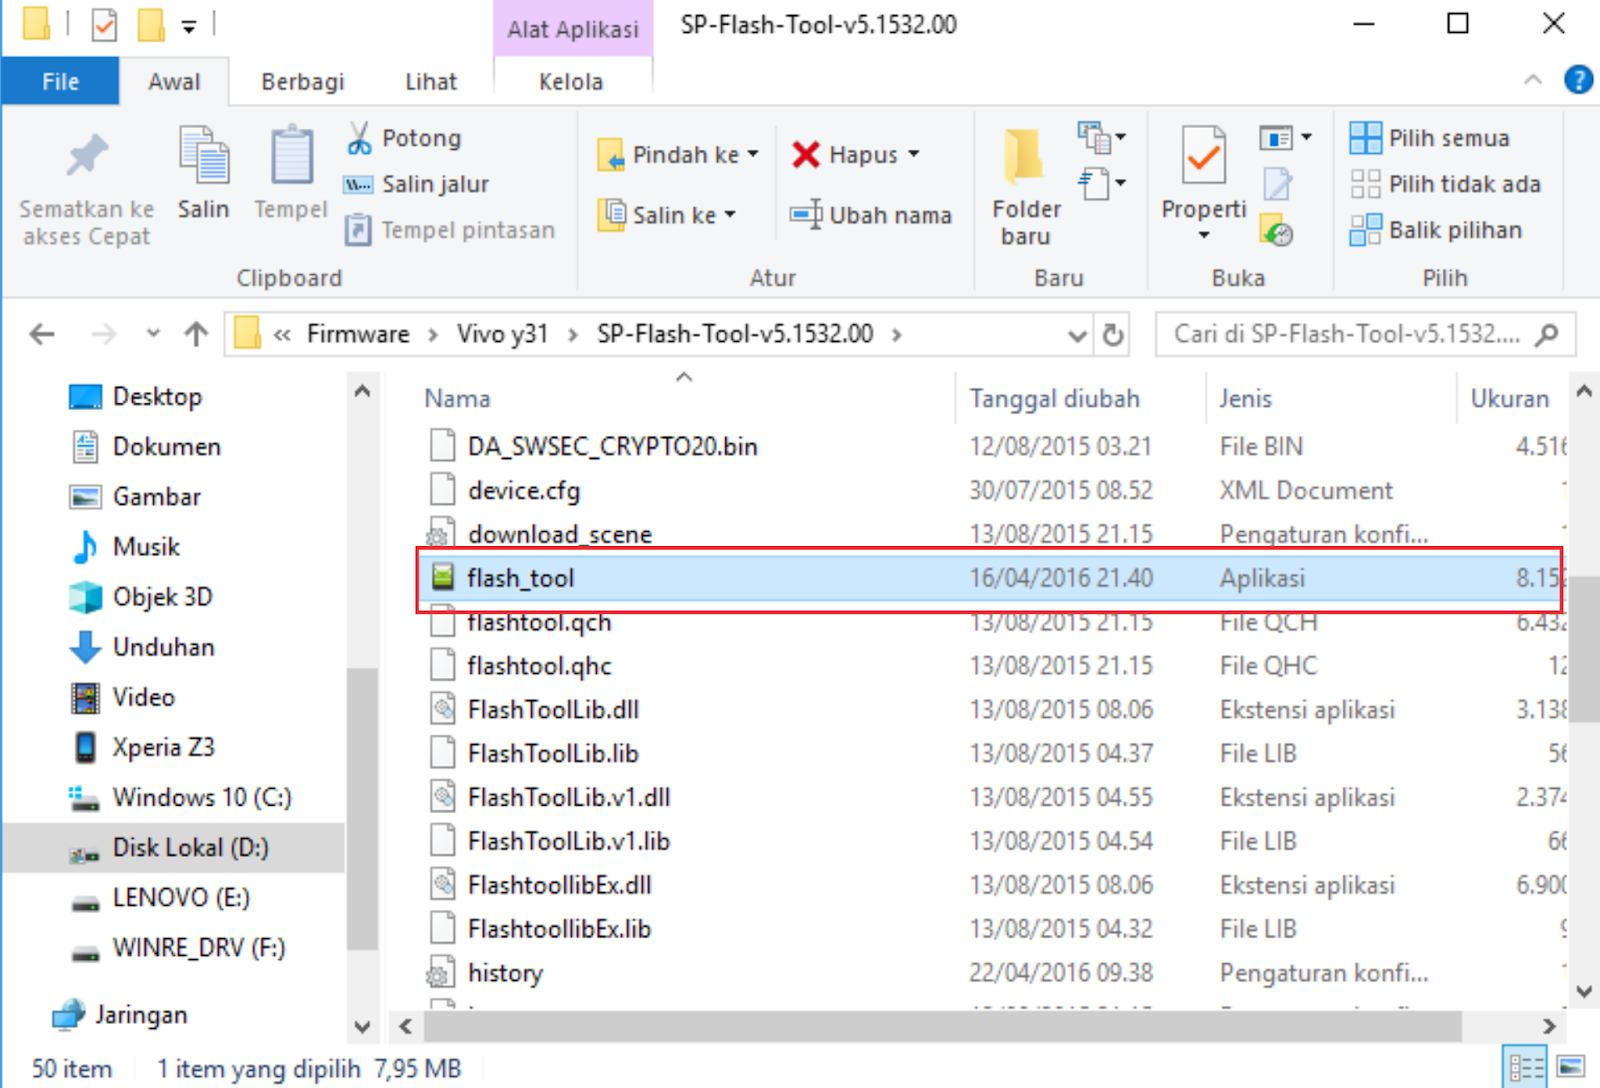Click the search magnifier icon
This screenshot has height=1088, width=1600.
pyautogui.click(x=1547, y=334)
